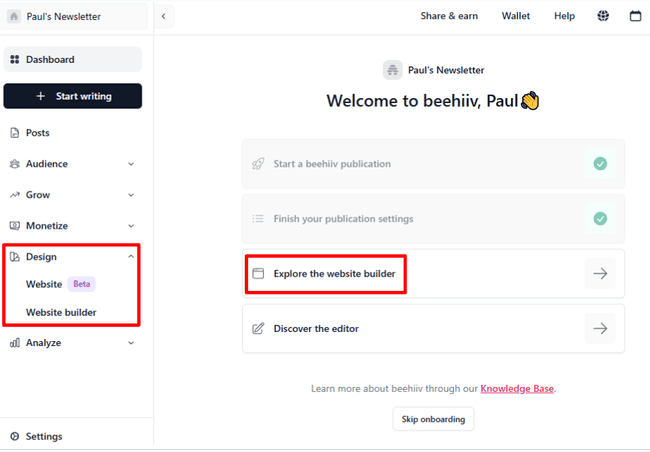Click the Monetize label in sidebar
This screenshot has height=452, width=650.
coord(47,226)
